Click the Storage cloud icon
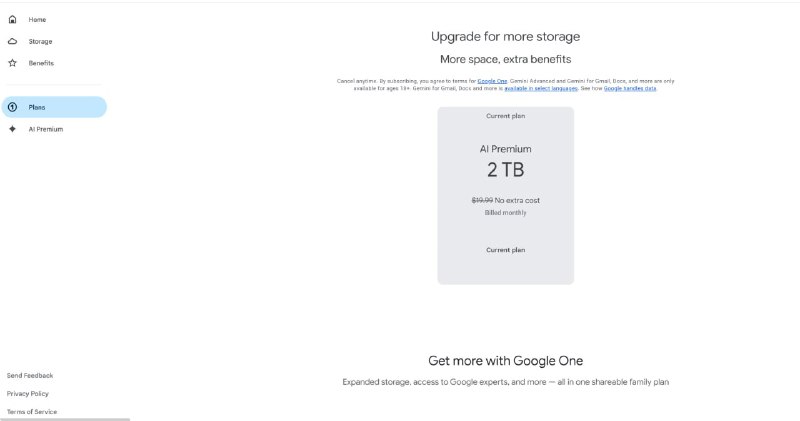 coord(12,42)
